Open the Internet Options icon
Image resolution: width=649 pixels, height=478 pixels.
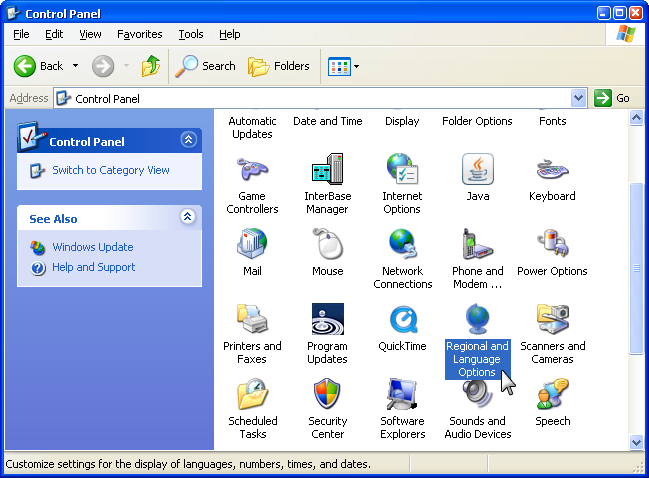click(402, 168)
